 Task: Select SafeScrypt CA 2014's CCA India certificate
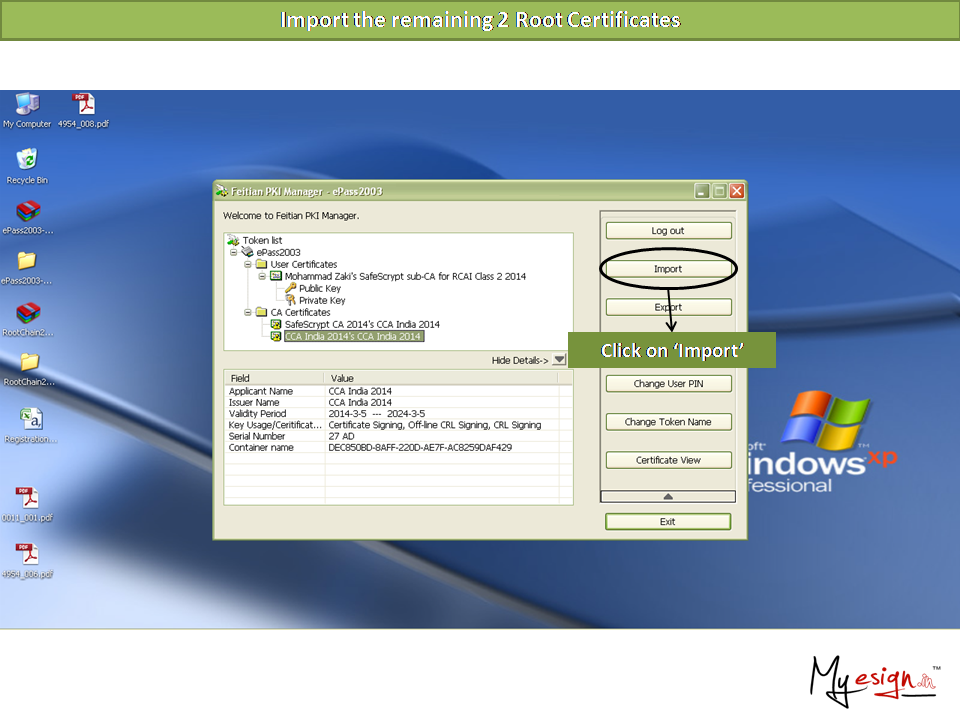click(361, 325)
